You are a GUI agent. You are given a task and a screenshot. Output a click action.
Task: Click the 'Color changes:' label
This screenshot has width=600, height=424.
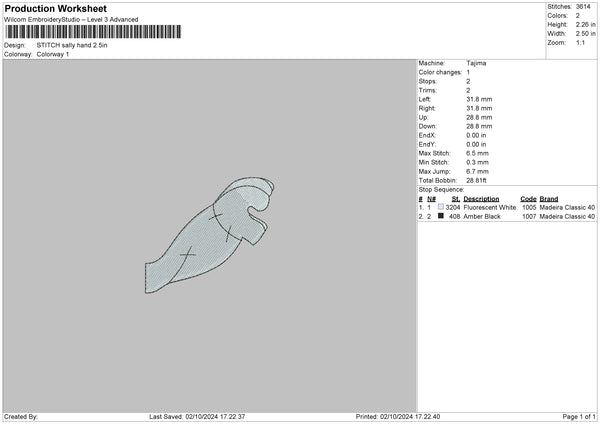(x=440, y=72)
